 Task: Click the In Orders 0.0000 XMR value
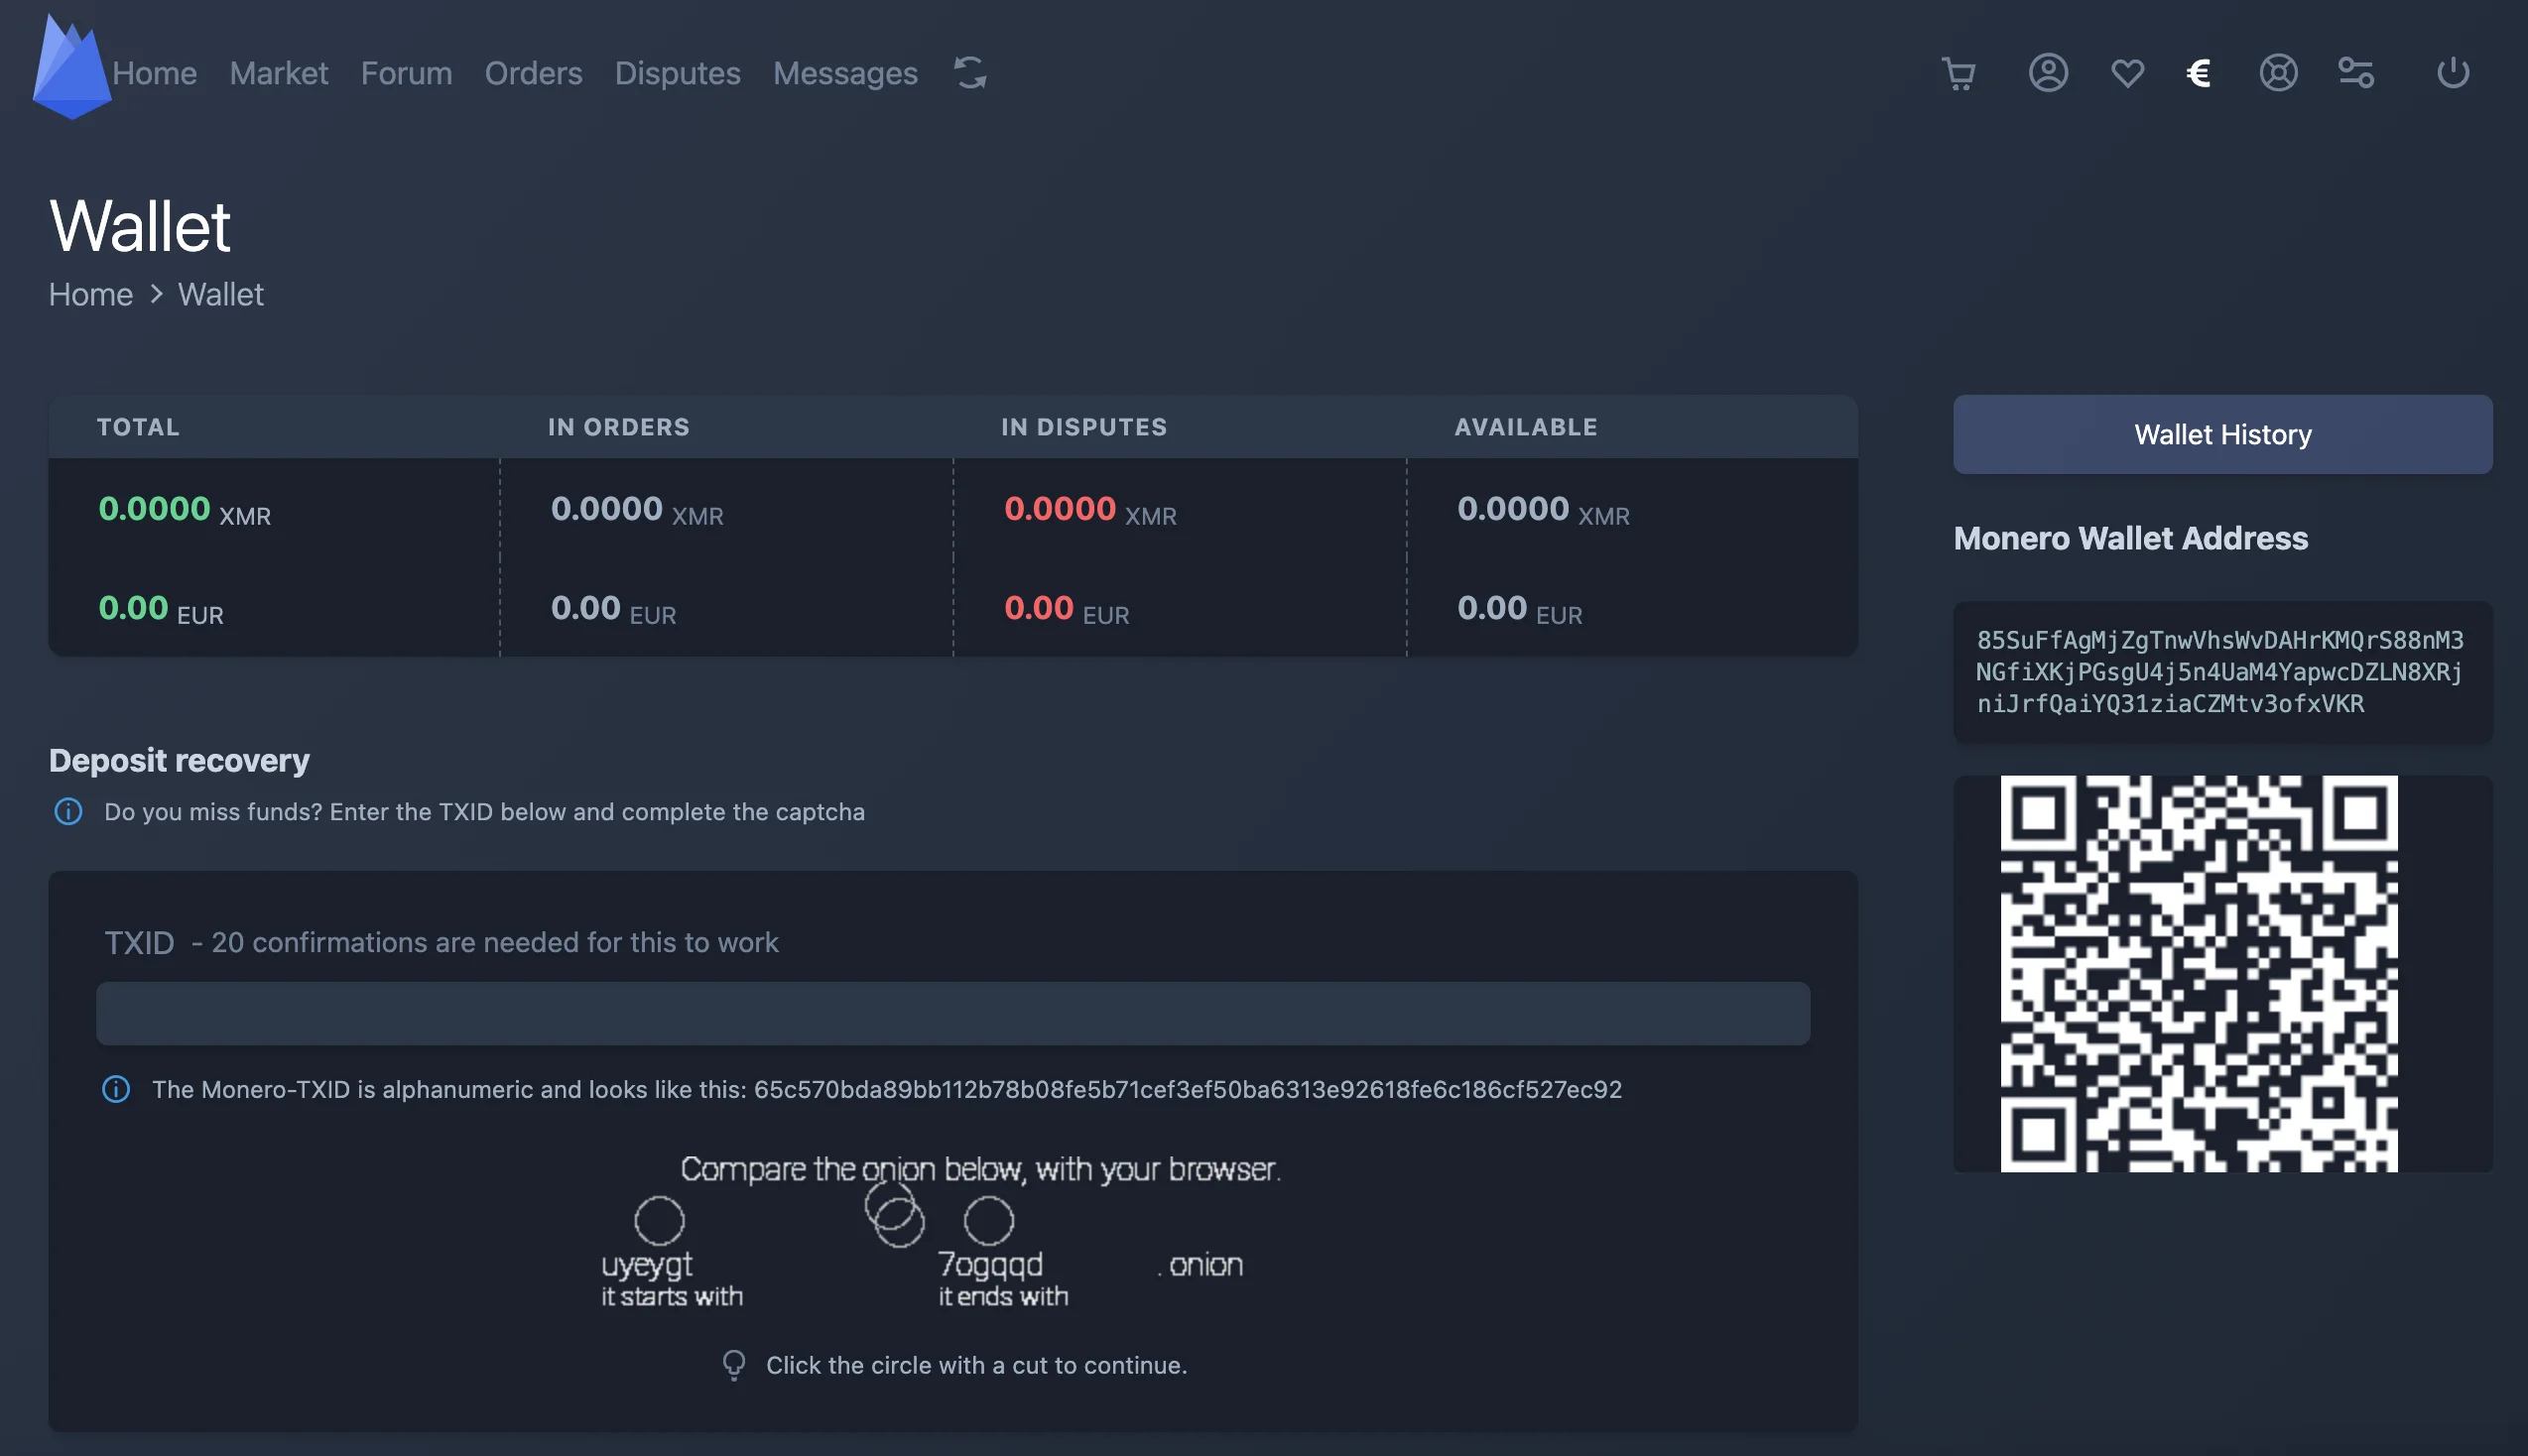pyautogui.click(x=637, y=510)
